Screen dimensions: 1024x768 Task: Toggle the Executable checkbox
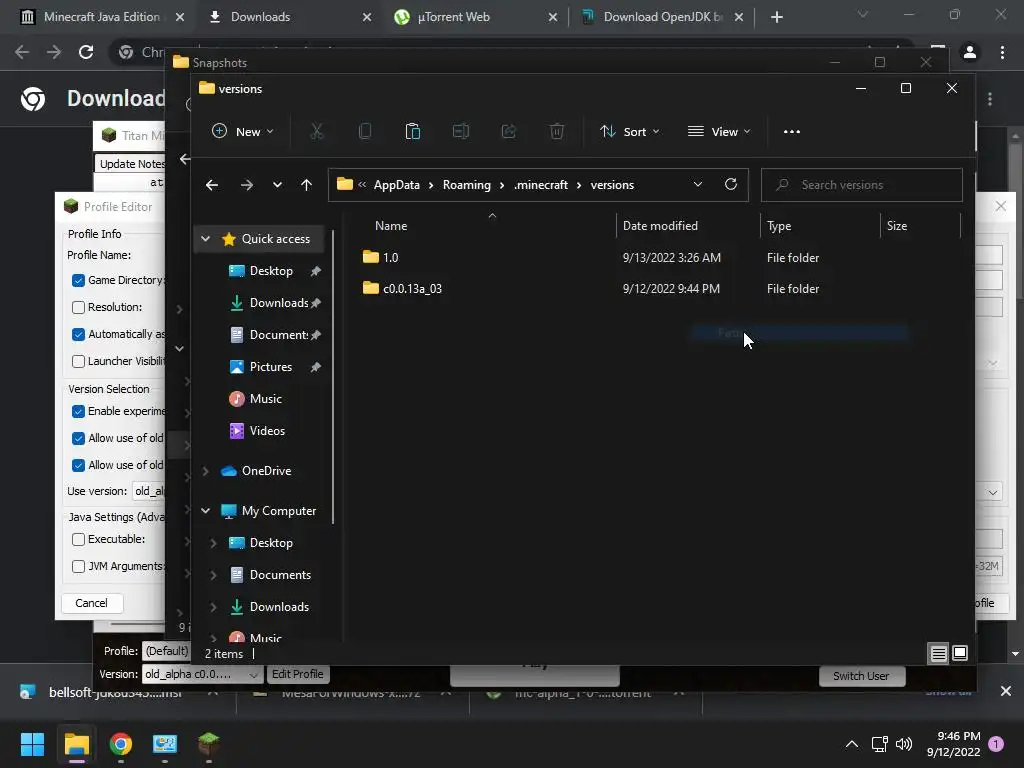pos(78,539)
